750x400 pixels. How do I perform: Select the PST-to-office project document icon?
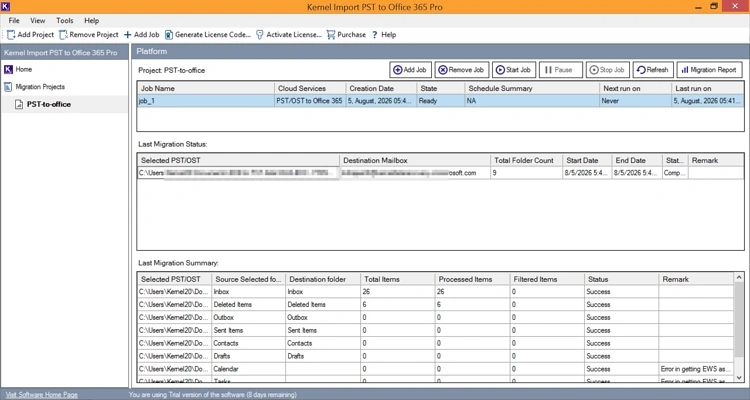(x=19, y=104)
